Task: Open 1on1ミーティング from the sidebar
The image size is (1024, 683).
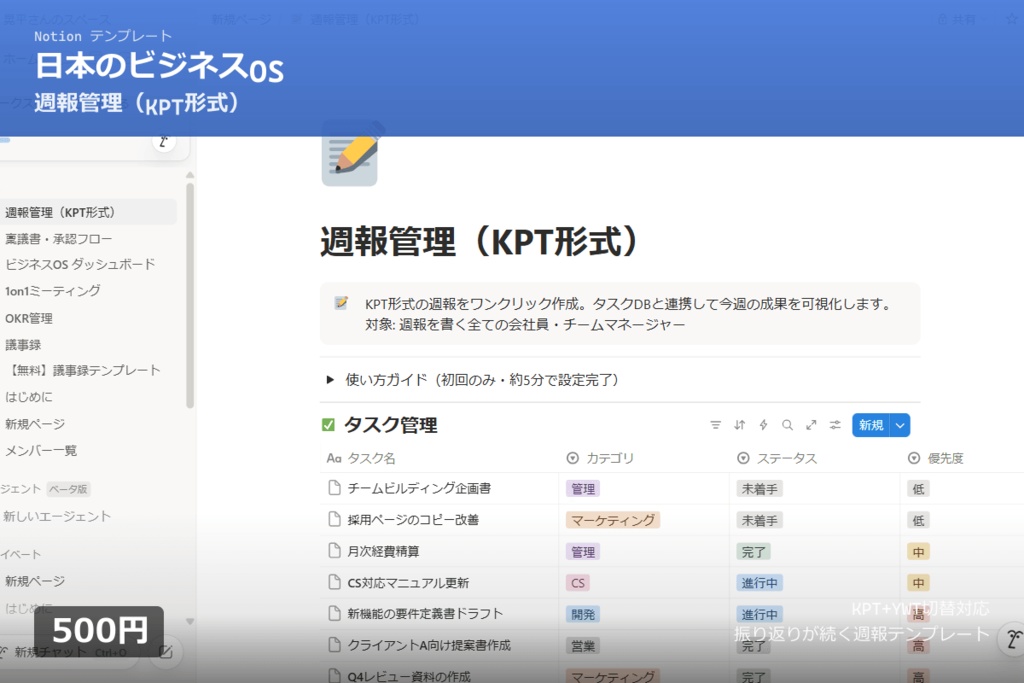Action: coord(48,291)
